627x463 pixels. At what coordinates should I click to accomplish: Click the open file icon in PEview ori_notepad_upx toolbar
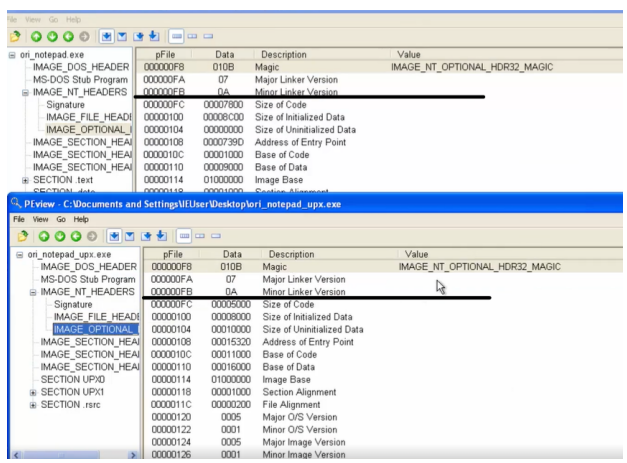(x=23, y=236)
